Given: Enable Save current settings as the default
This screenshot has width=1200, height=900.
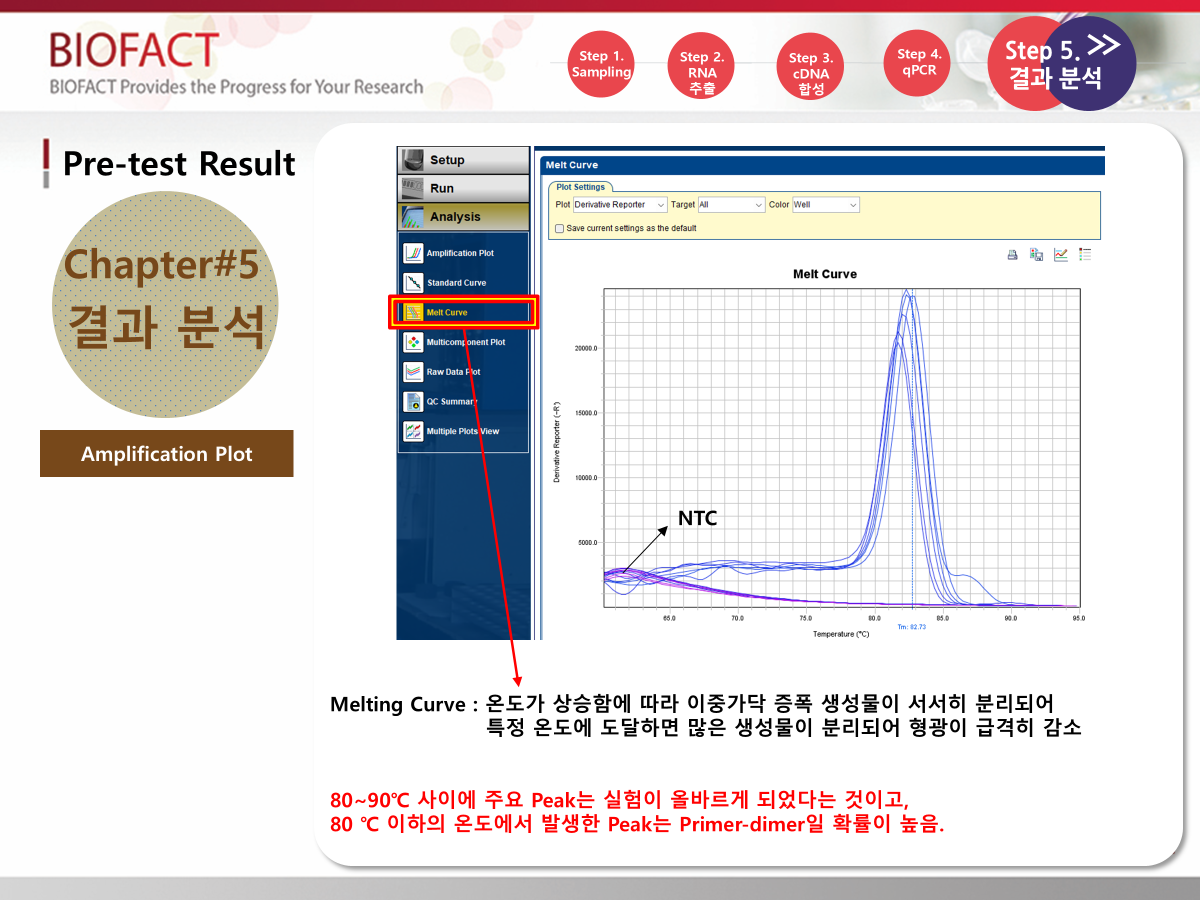Looking at the screenshot, I should [559, 228].
